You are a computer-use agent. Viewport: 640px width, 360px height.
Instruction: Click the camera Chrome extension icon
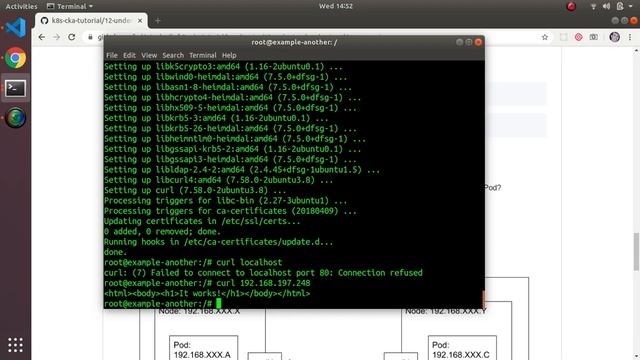pyautogui.click(x=593, y=37)
